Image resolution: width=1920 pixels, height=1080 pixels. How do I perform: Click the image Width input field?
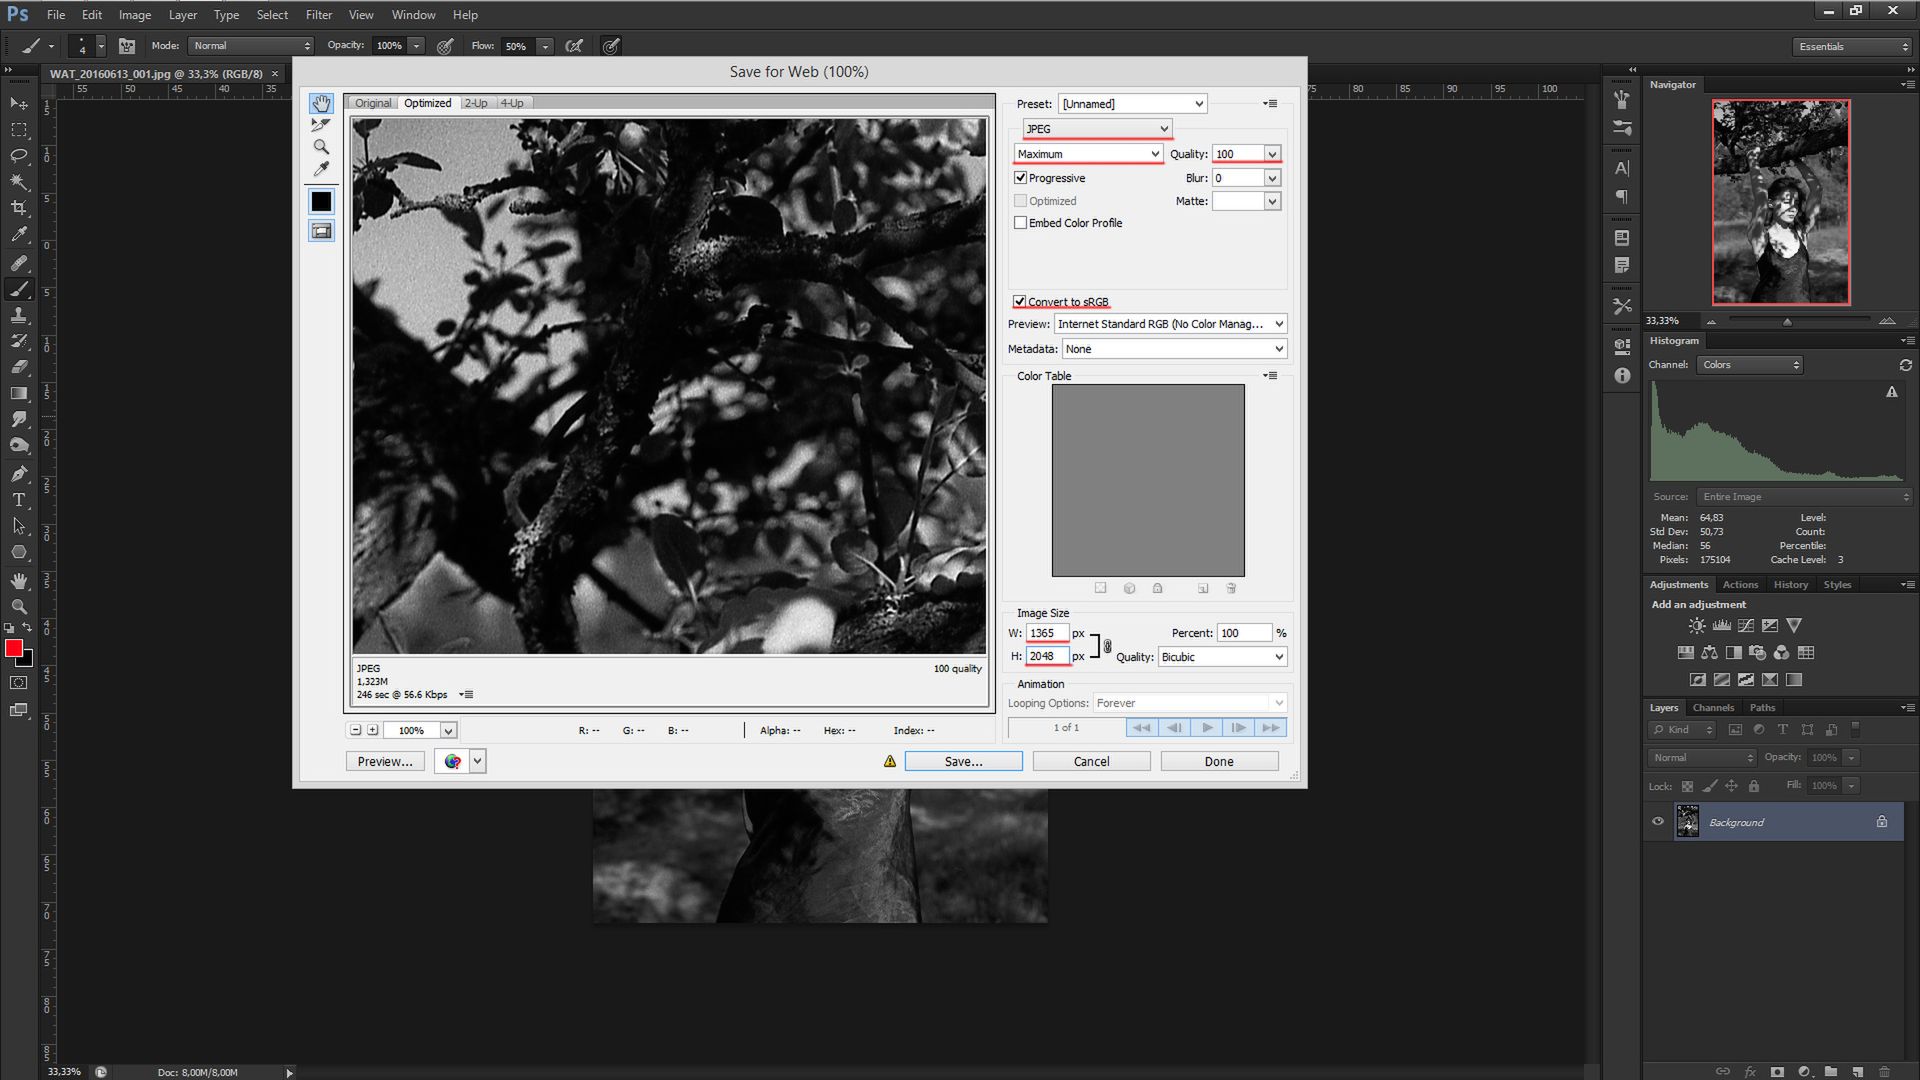1047,633
